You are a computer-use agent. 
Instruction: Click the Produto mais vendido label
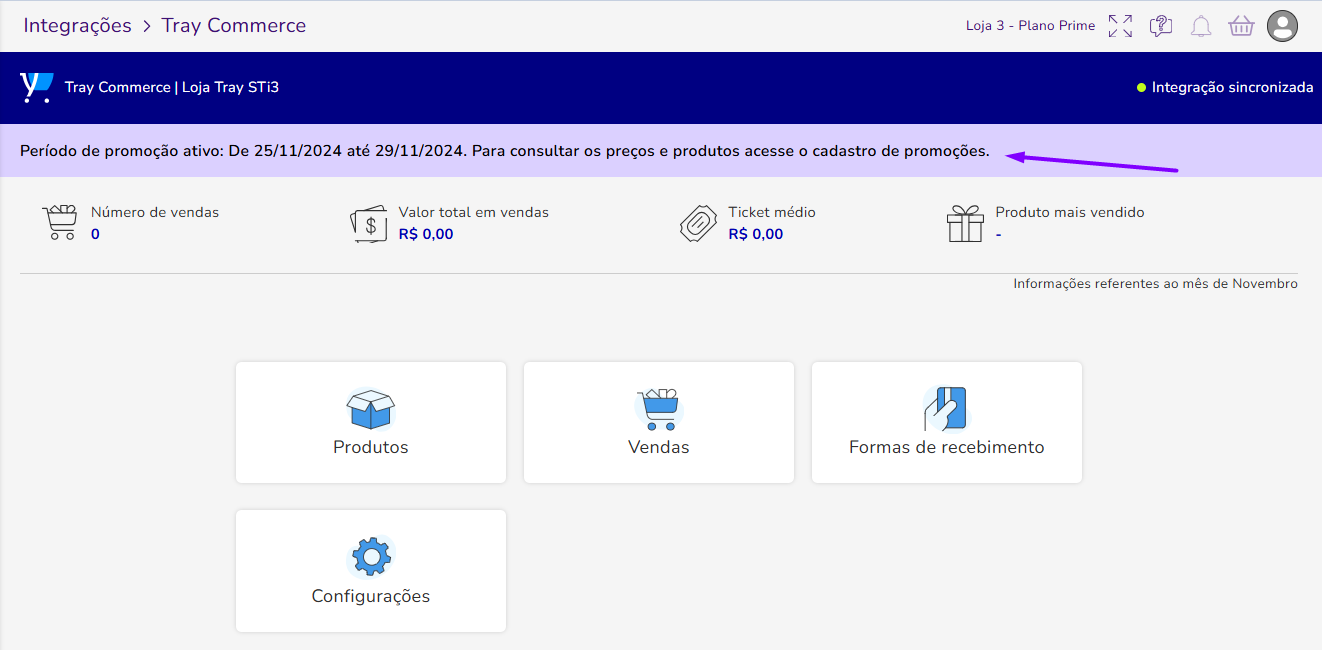(1070, 212)
